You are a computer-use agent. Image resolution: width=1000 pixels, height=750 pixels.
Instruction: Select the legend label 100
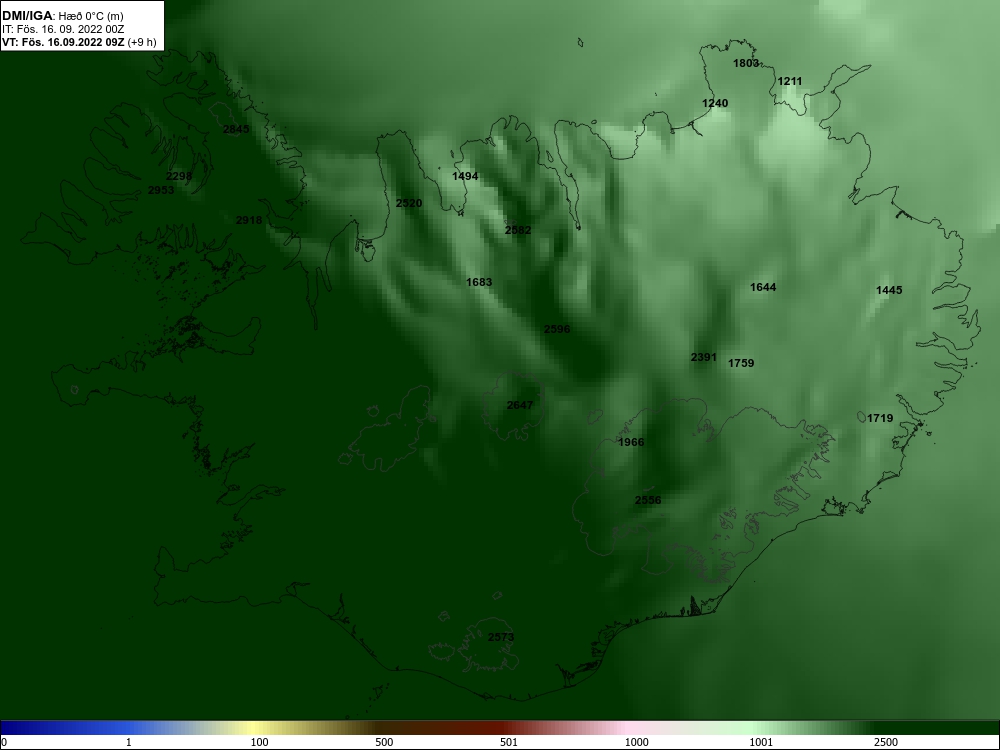(260, 742)
